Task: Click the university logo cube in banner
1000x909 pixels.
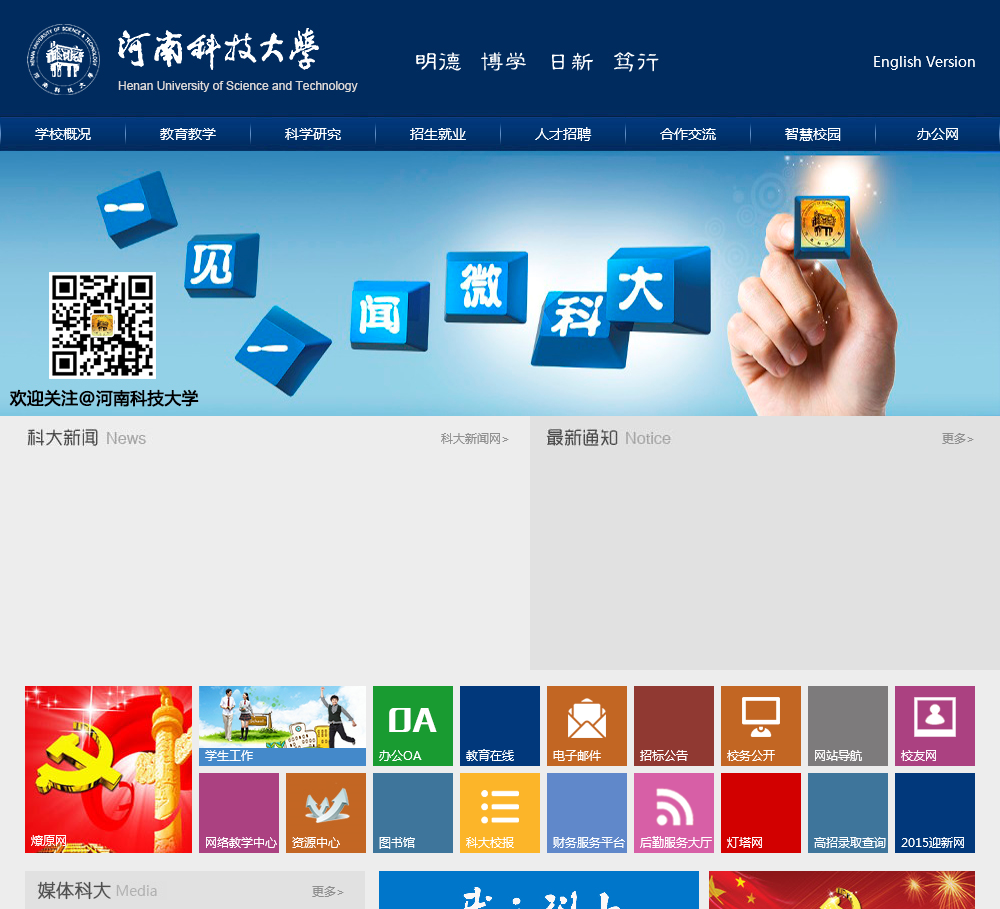Action: click(x=822, y=226)
